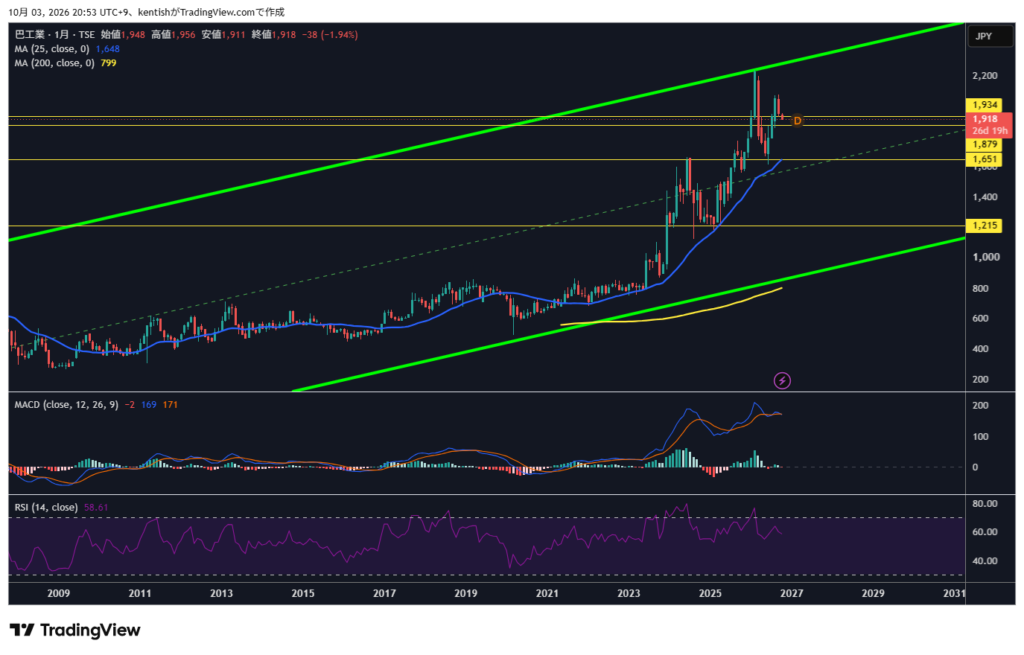
Task: Click the 1,934 yellow price label
Action: tap(984, 105)
